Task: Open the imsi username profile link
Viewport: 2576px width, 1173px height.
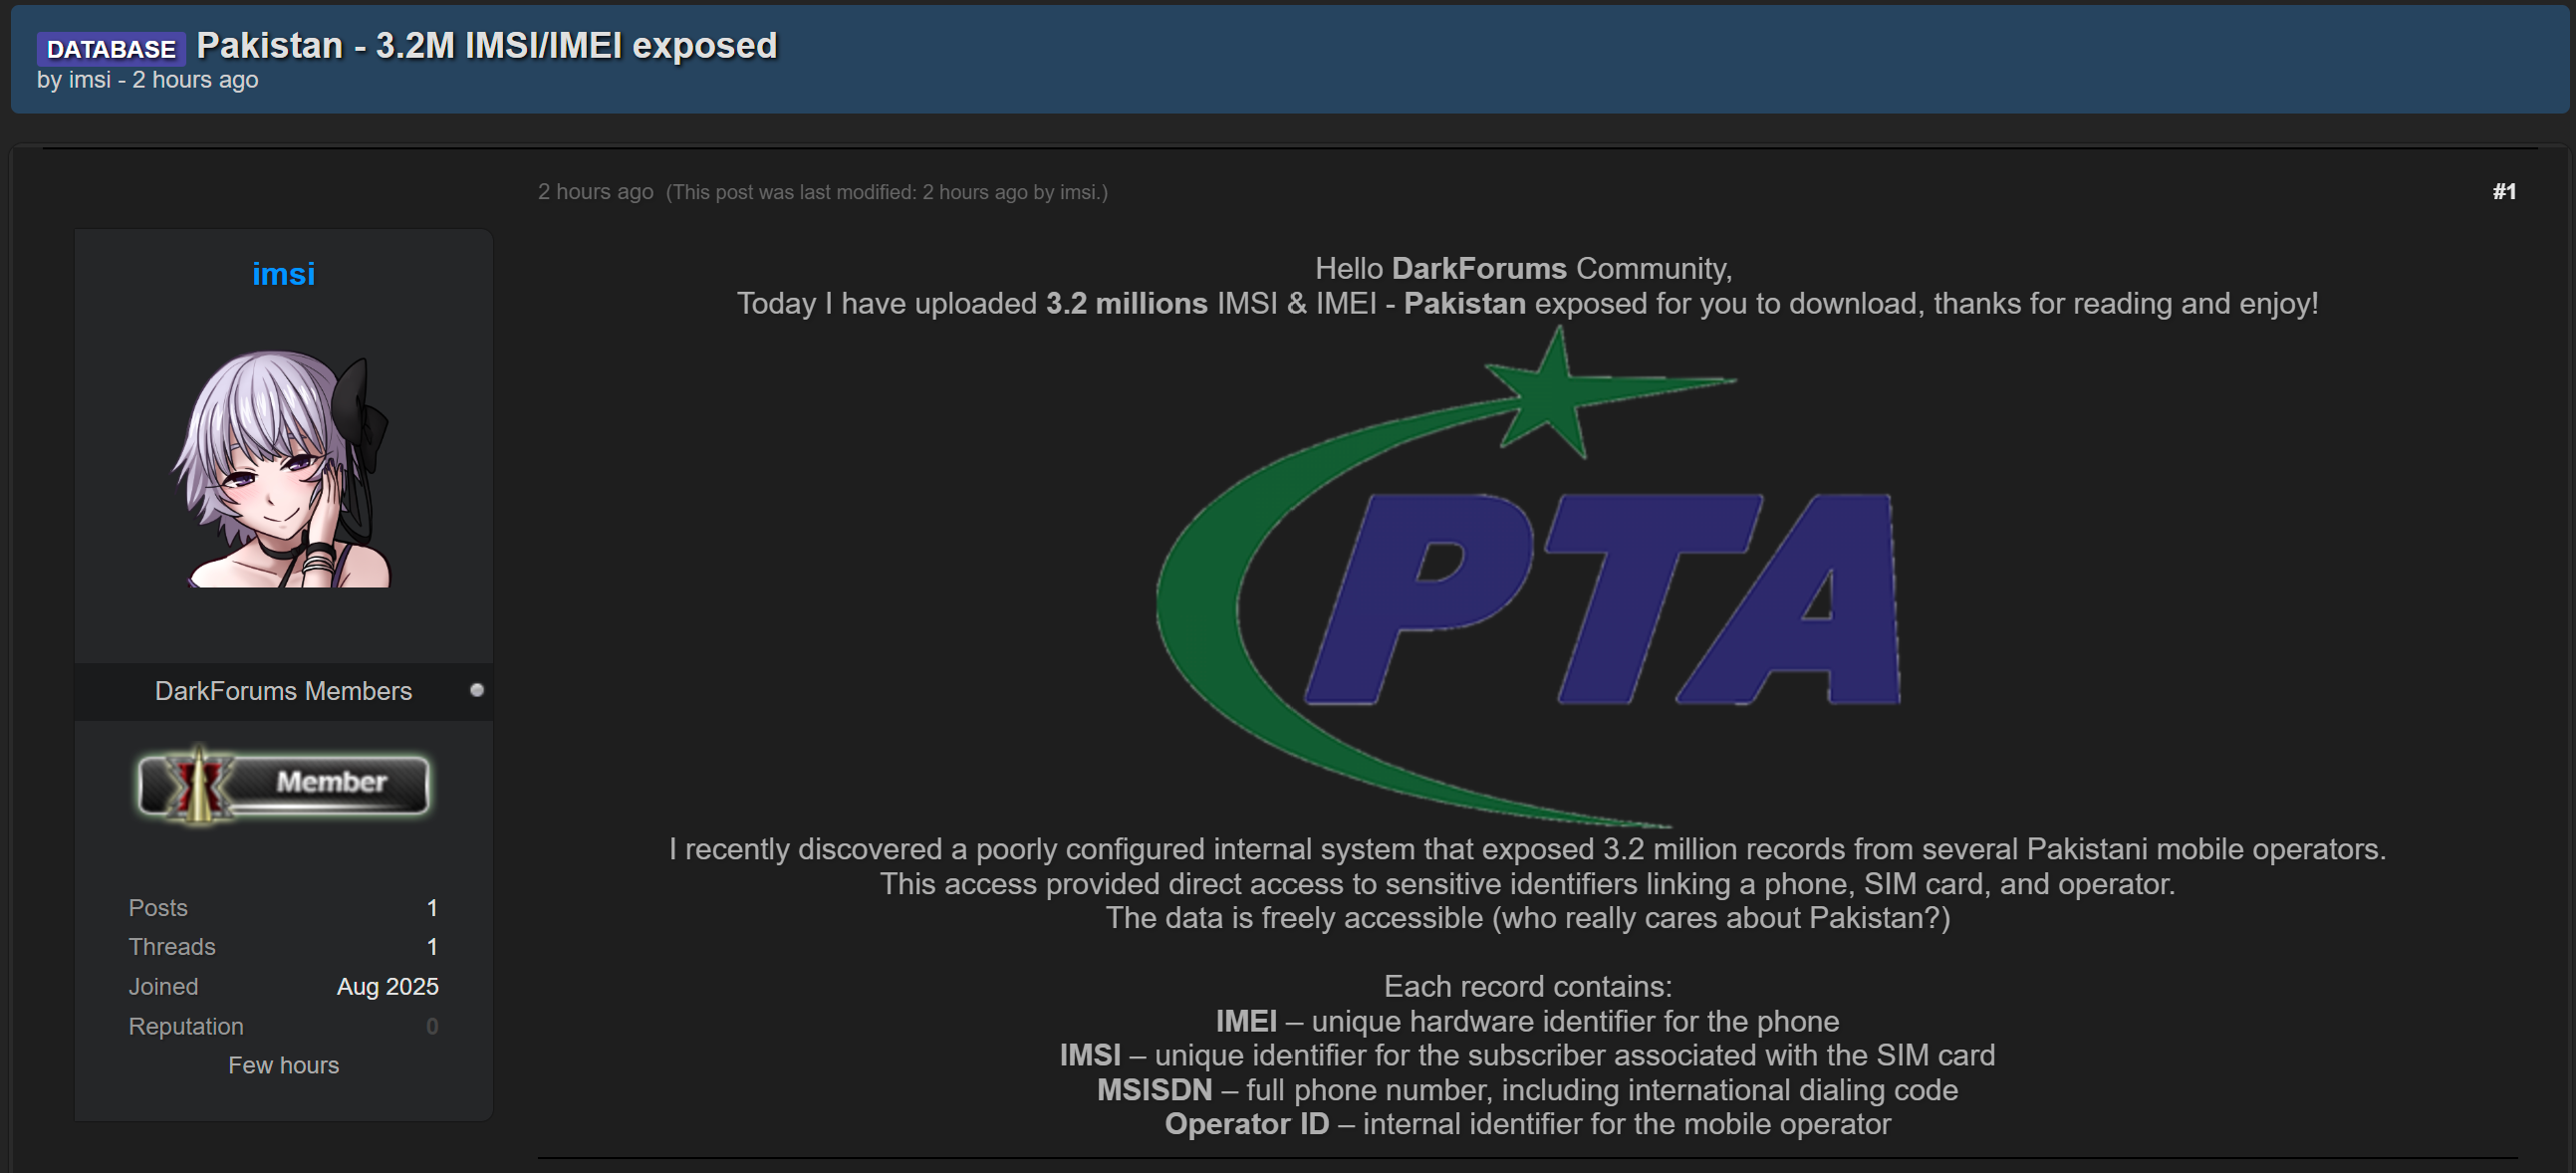Action: click(x=283, y=274)
